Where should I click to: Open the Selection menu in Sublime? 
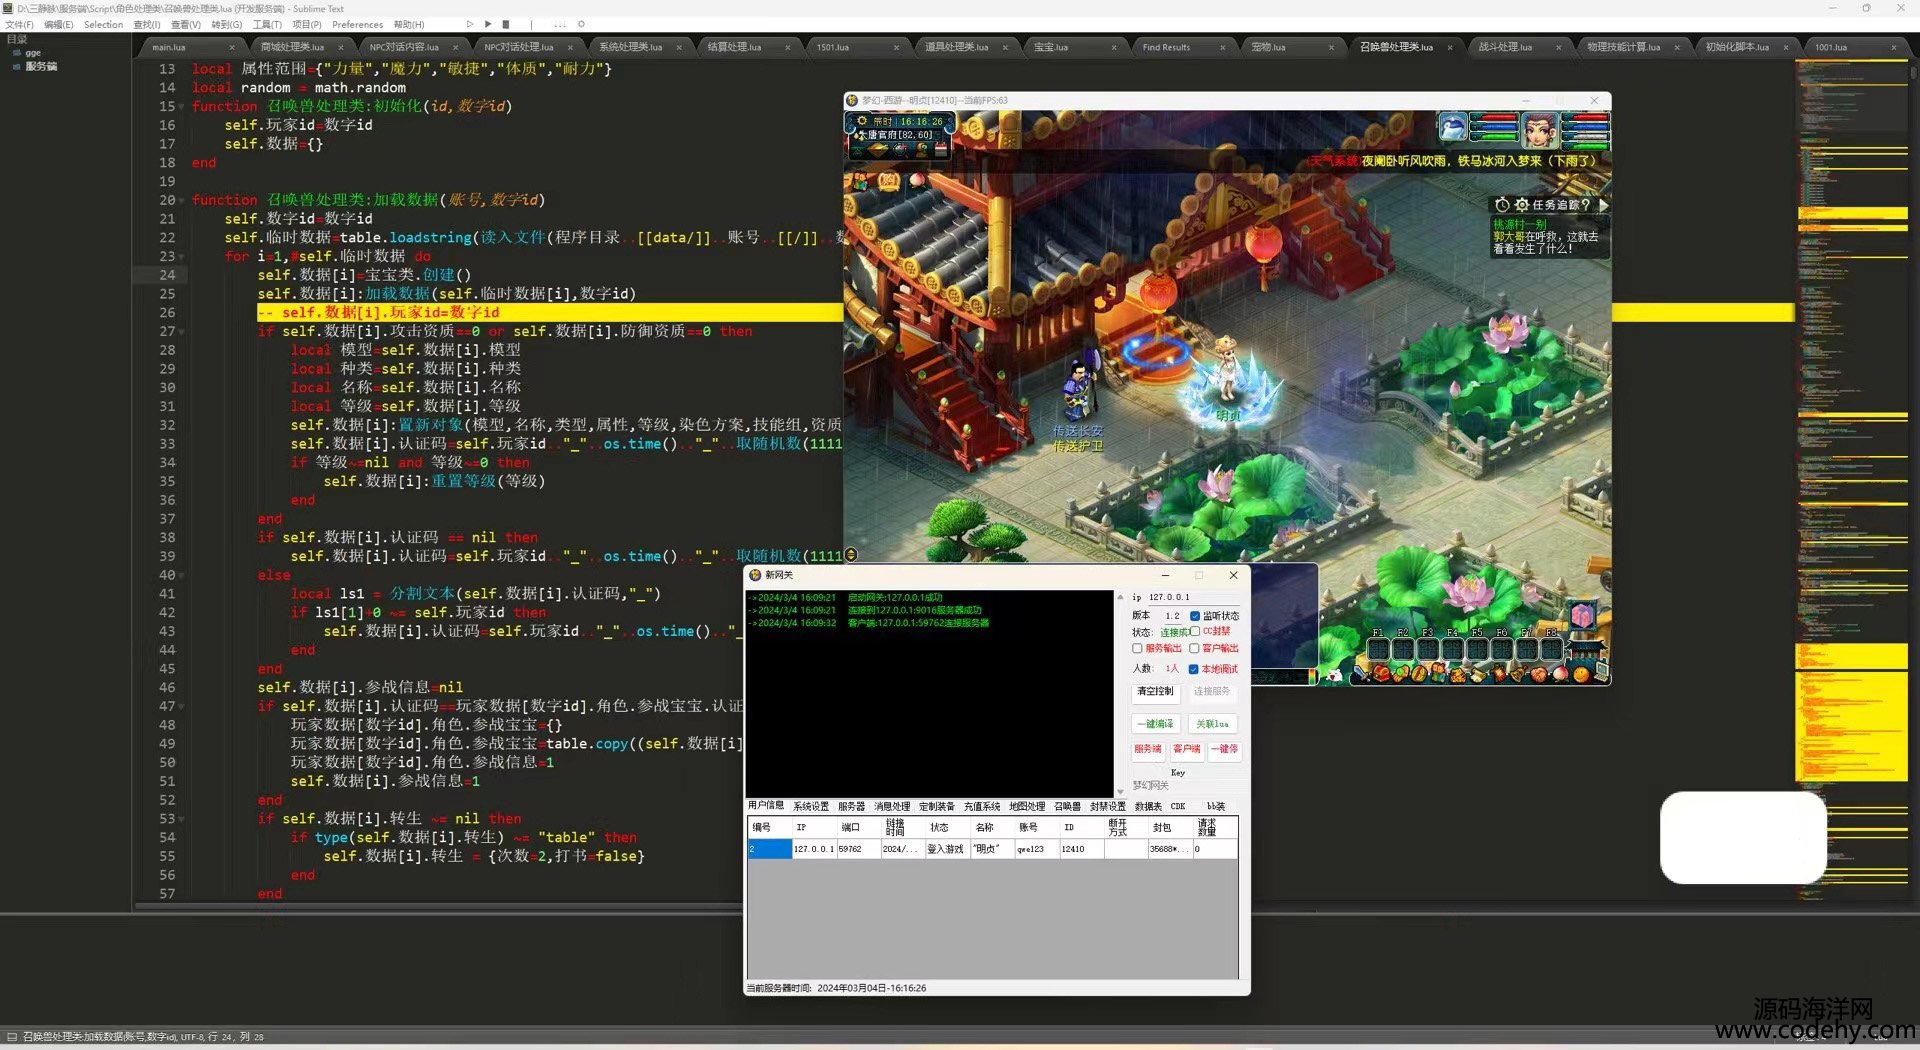(103, 24)
